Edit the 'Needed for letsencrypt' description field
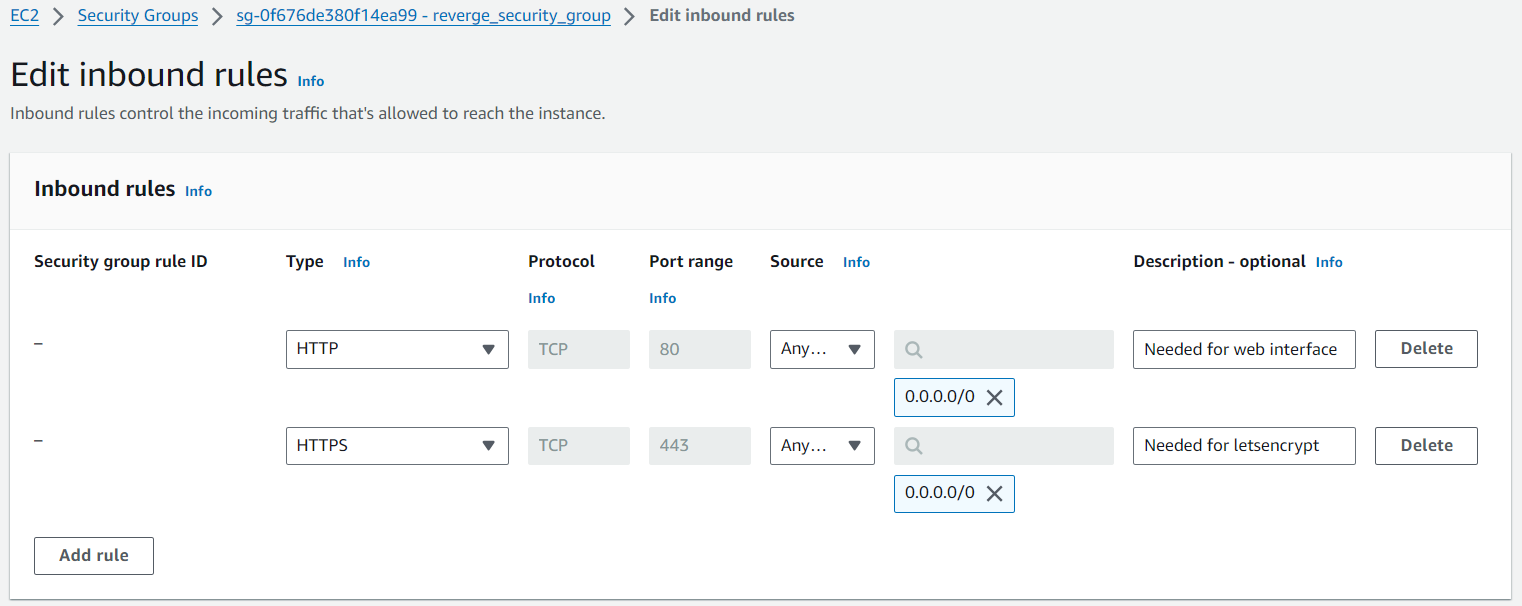 (1244, 446)
